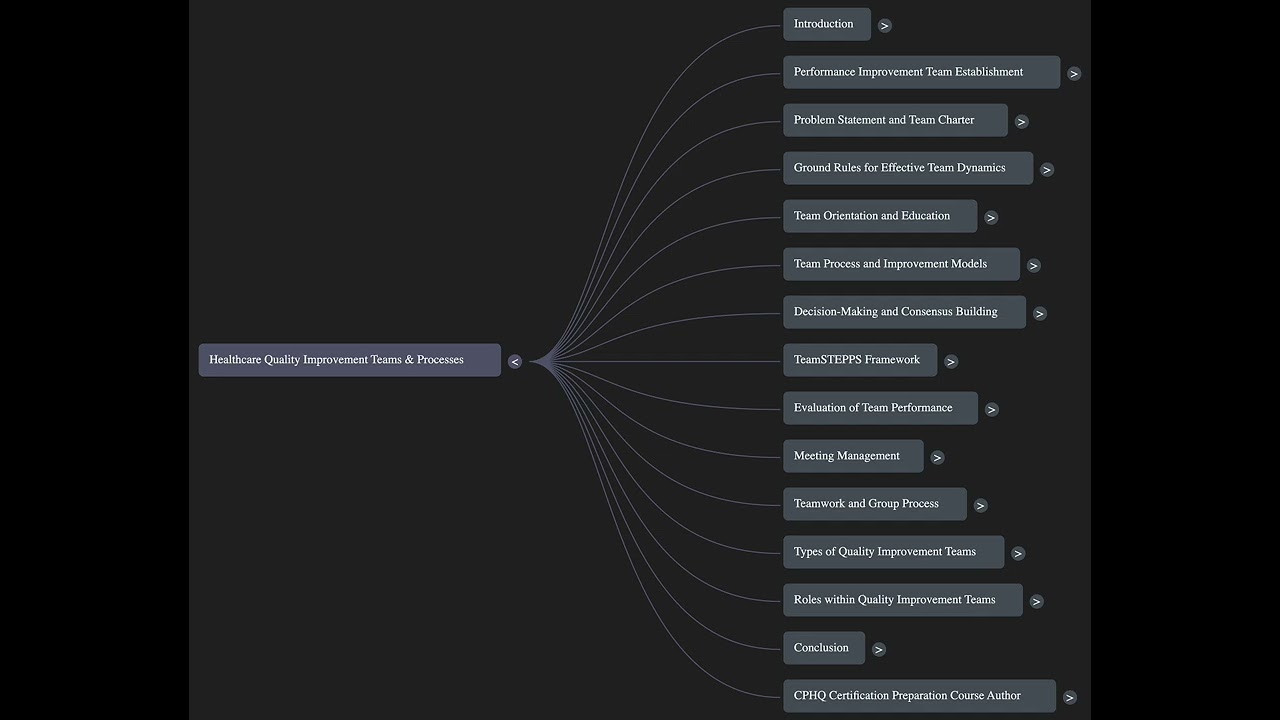Expand the Meeting Management arrow
Image resolution: width=1280 pixels, height=720 pixels.
[x=937, y=458]
